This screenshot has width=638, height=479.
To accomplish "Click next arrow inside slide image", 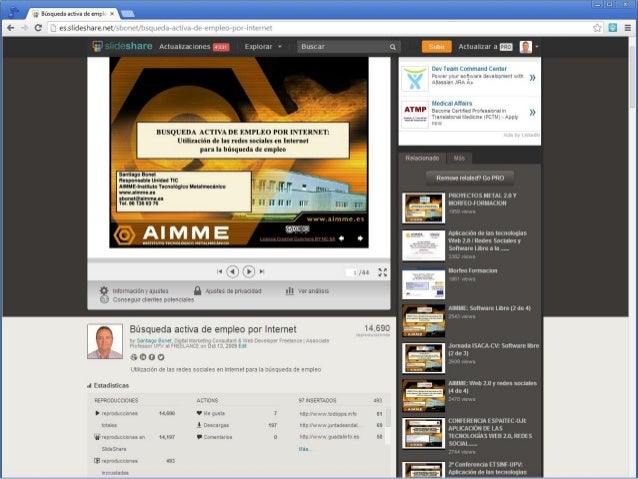I will tap(360, 238).
